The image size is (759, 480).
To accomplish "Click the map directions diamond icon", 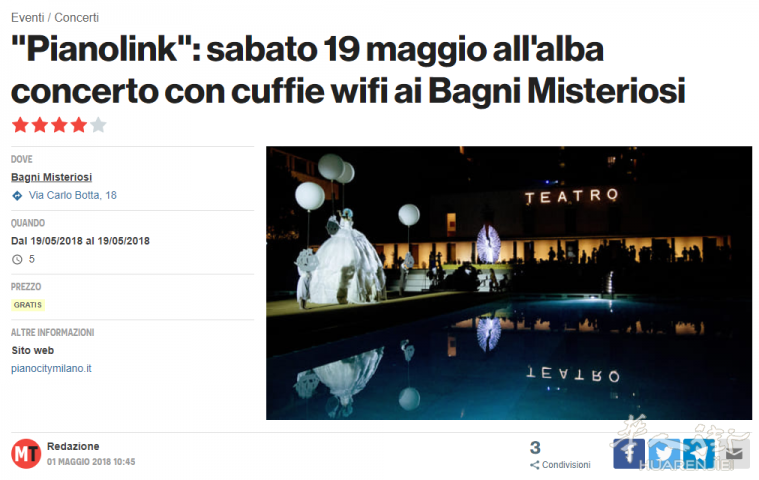I will (17, 195).
